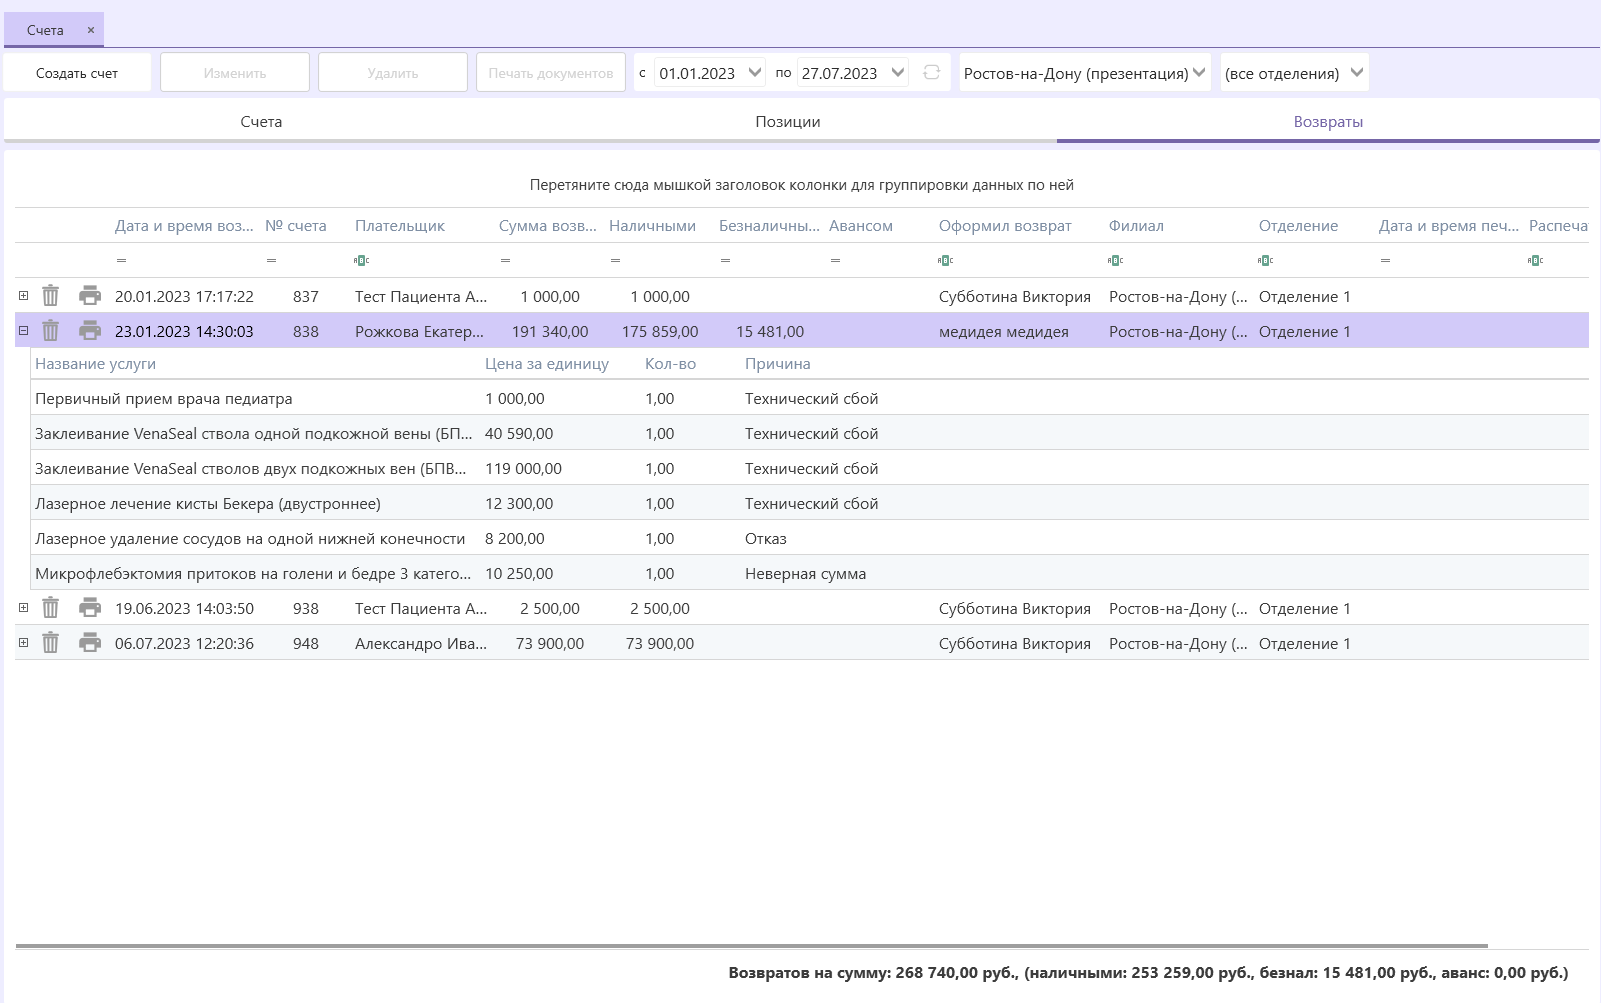This screenshot has height=1003, width=1601.
Task: Open the start date 01.01.2023 picker
Action: click(x=755, y=72)
